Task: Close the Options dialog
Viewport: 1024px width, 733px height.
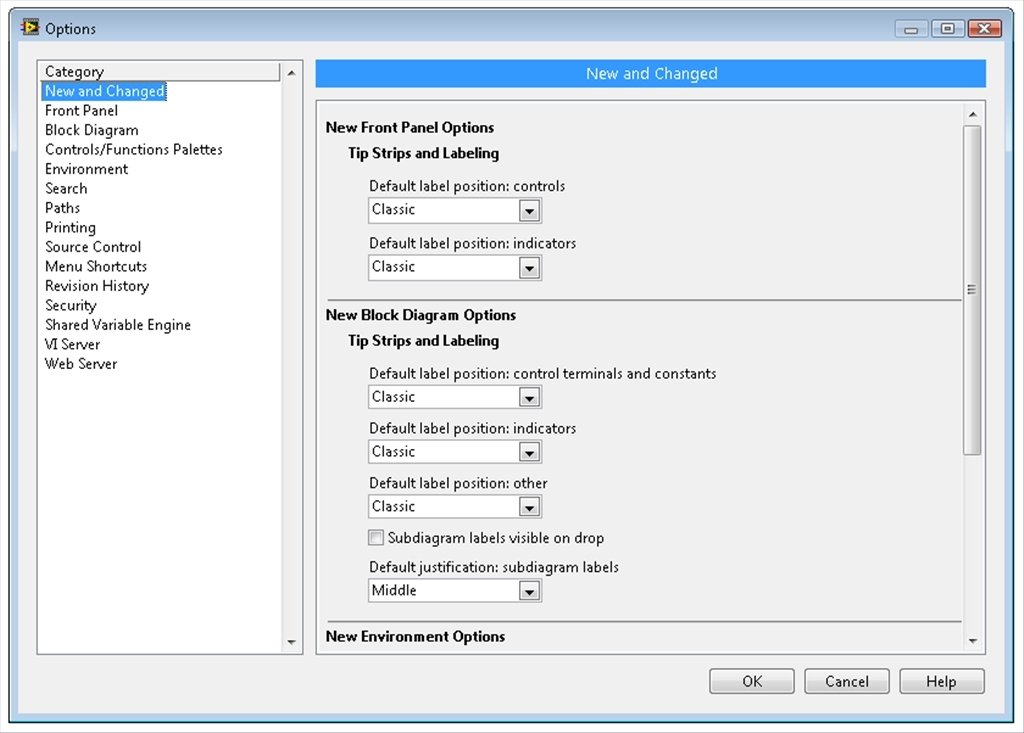Action: coord(984,29)
